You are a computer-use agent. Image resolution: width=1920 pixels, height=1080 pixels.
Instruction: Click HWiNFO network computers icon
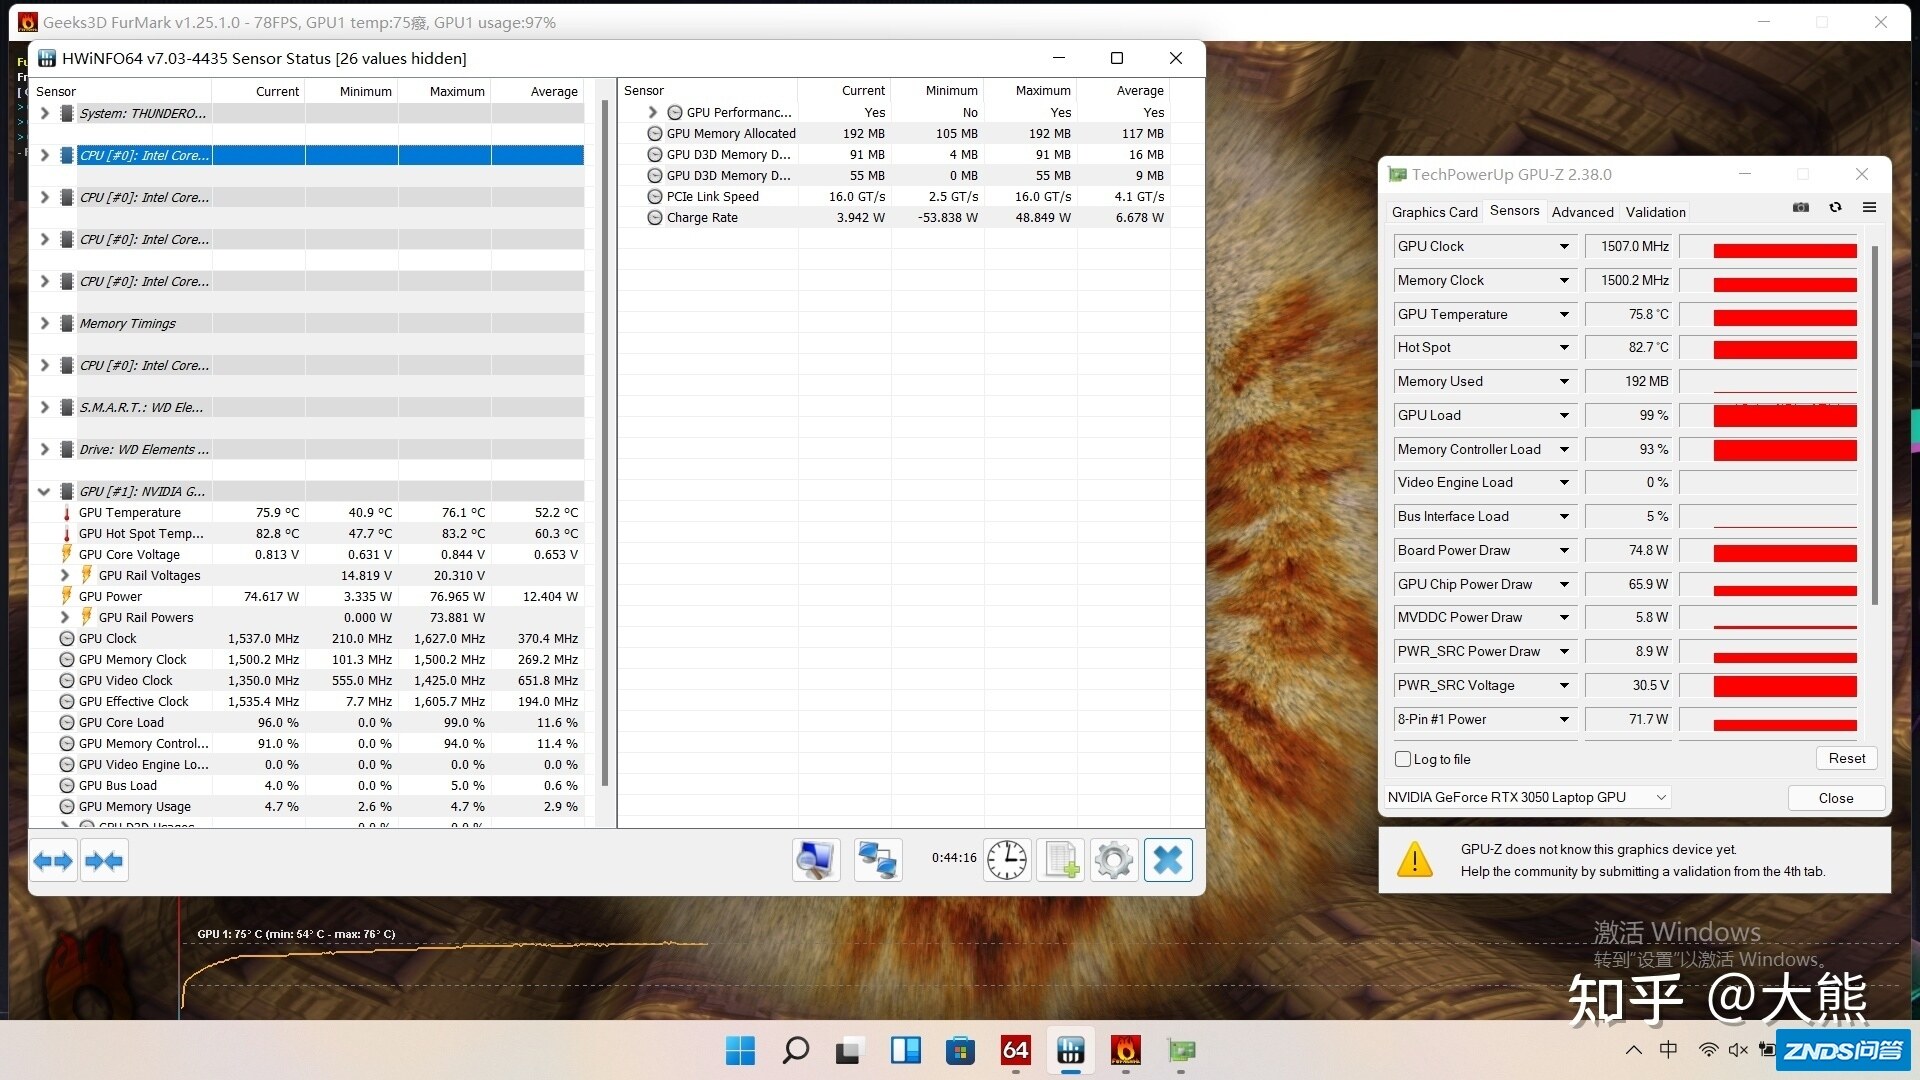coord(878,860)
